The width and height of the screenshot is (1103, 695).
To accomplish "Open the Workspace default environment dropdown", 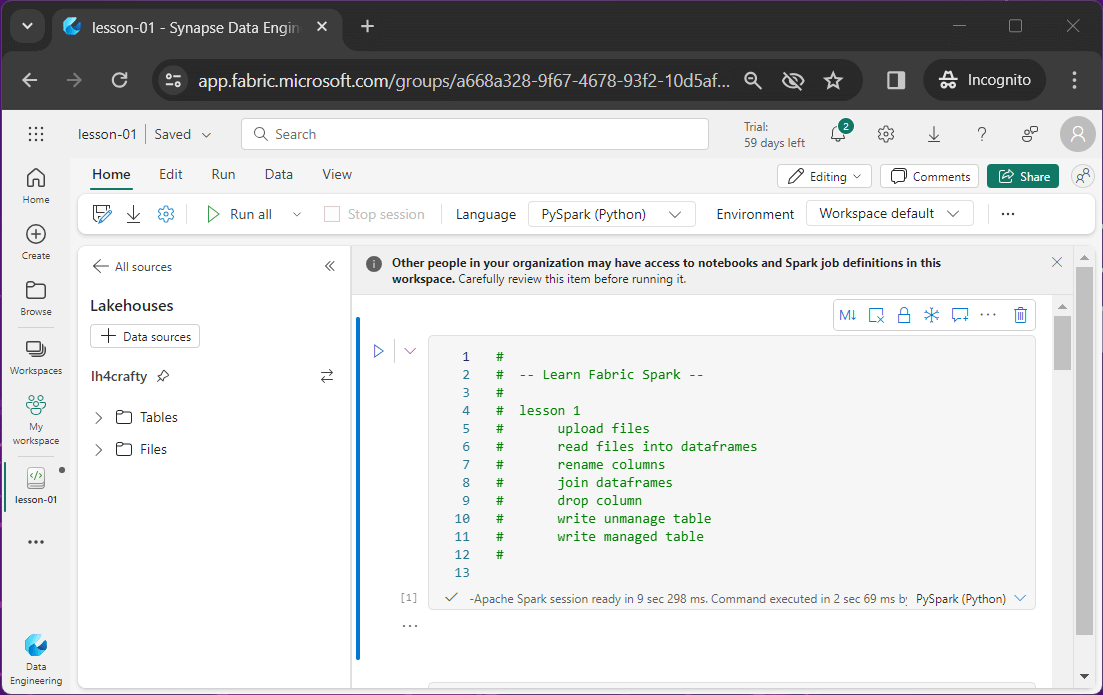I will [x=890, y=214].
